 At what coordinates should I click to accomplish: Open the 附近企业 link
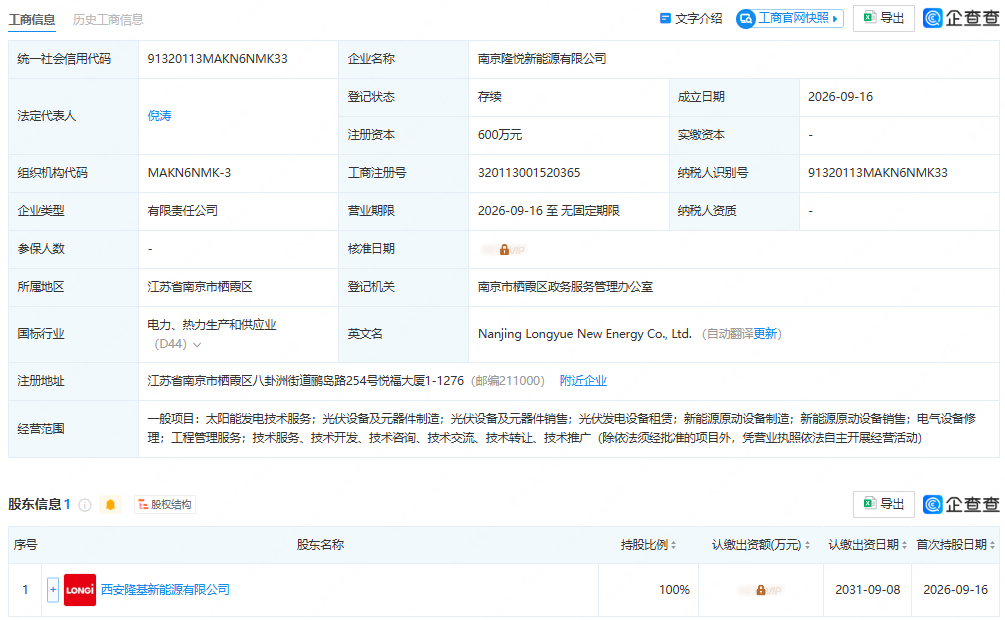point(583,381)
